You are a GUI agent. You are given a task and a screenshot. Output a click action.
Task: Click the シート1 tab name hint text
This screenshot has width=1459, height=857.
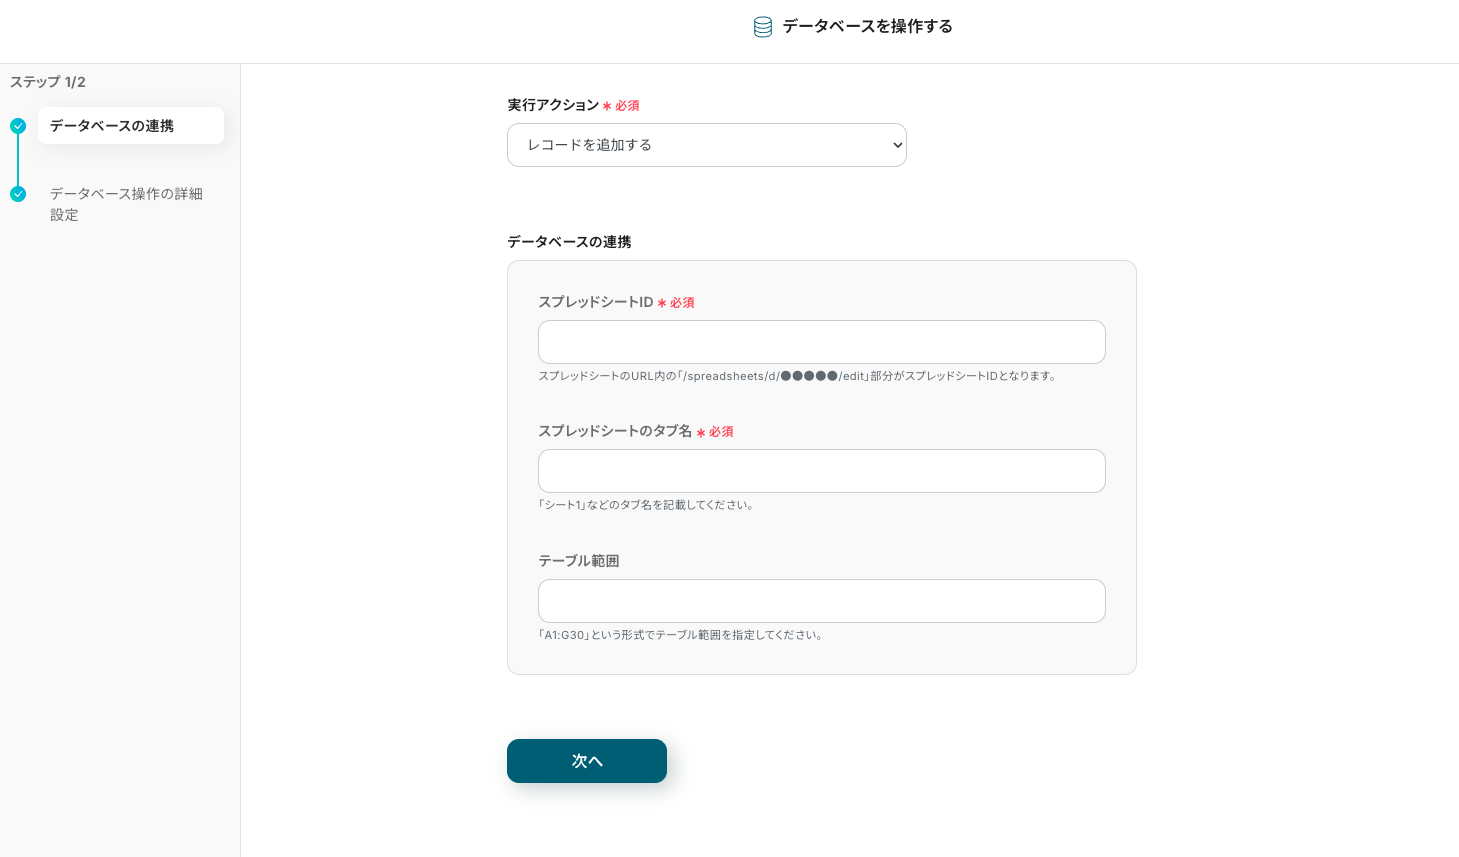(646, 505)
